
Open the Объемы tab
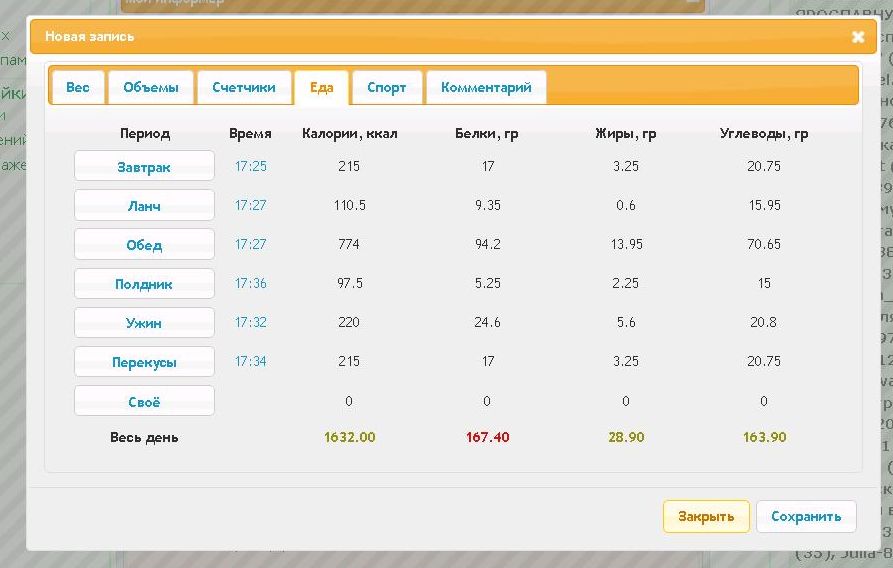click(x=151, y=87)
